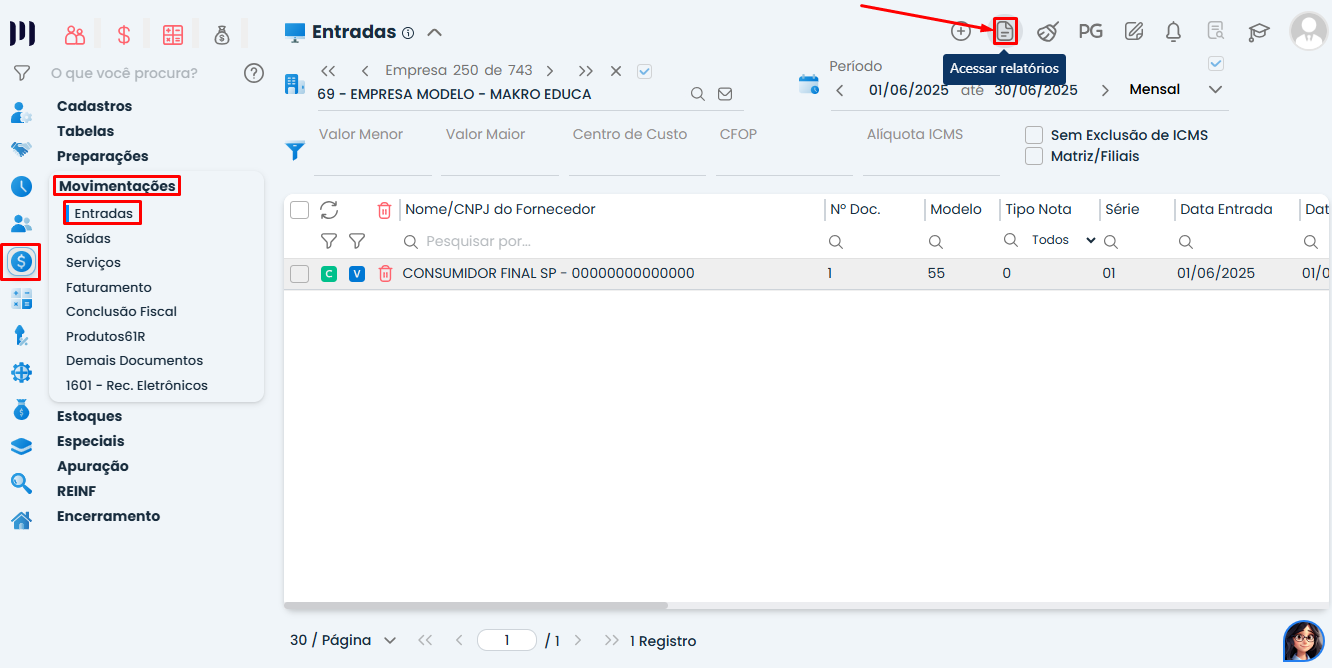Toggle the Matriz/Filiais checkbox

click(1034, 156)
